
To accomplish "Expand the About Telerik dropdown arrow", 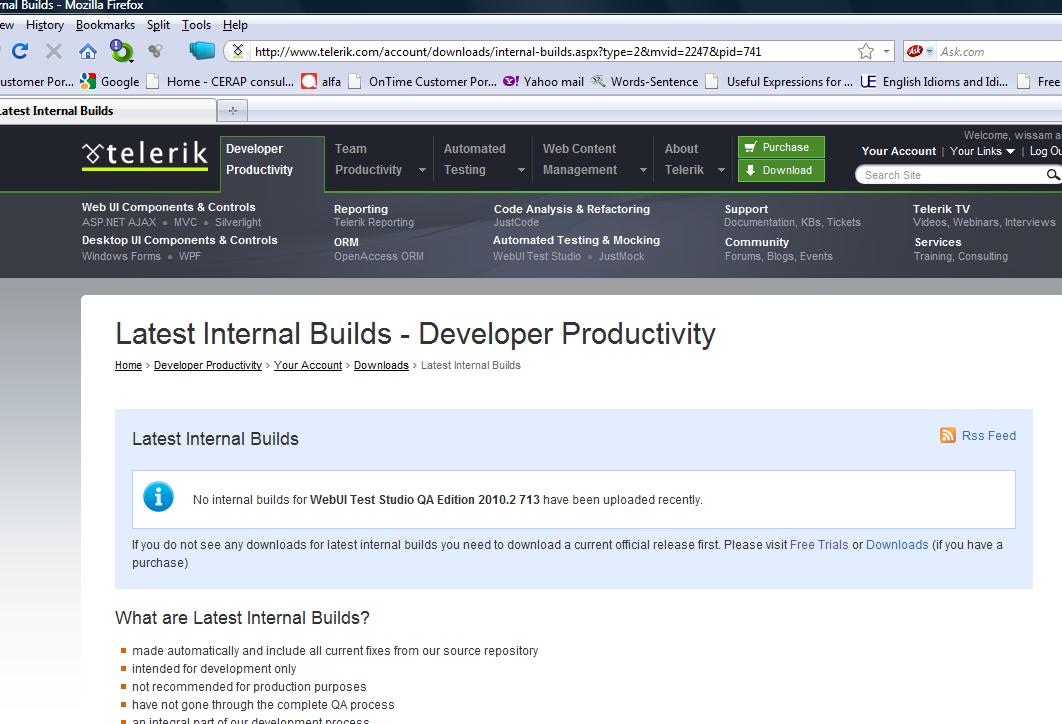I will 721,170.
